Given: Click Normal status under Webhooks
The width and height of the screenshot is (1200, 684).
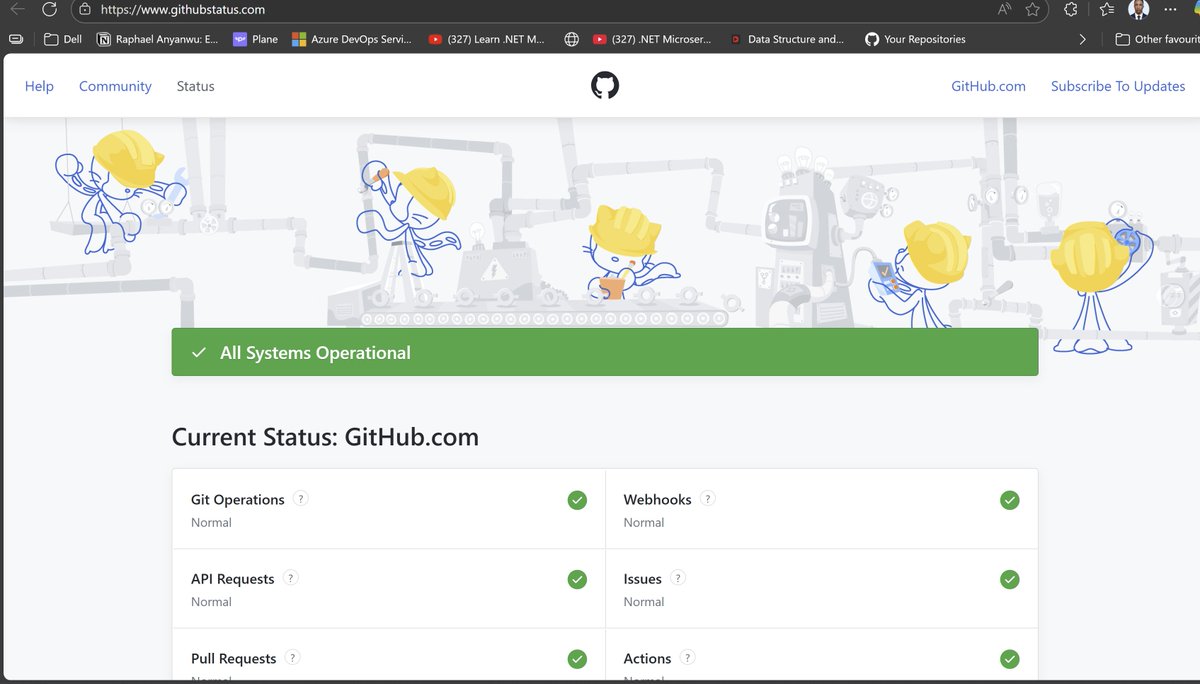Looking at the screenshot, I should tap(644, 522).
